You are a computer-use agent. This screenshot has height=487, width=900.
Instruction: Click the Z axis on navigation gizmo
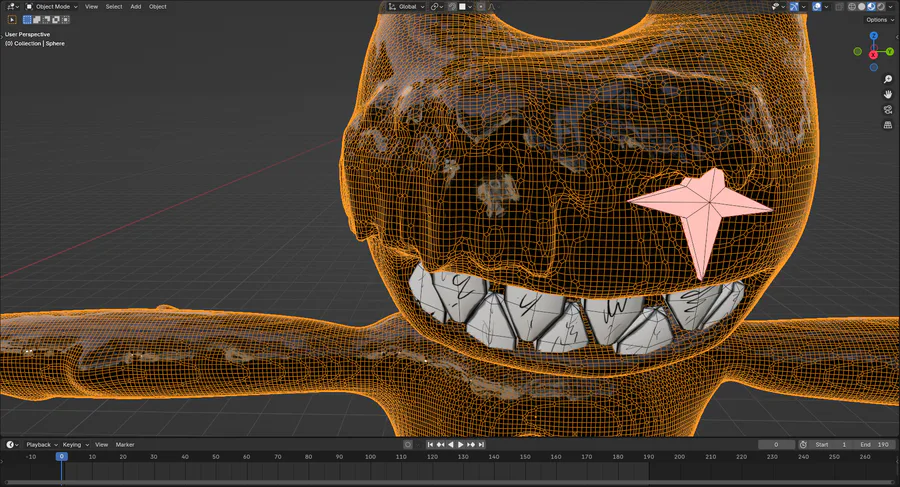click(874, 36)
